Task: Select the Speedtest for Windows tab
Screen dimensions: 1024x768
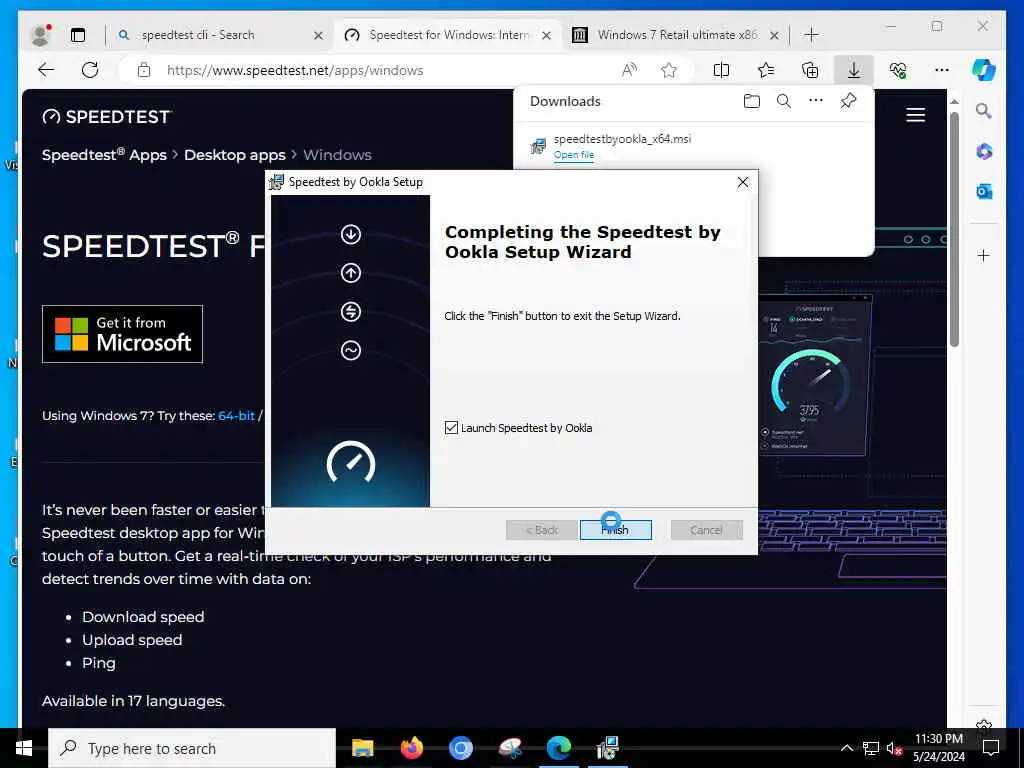Action: click(x=449, y=35)
